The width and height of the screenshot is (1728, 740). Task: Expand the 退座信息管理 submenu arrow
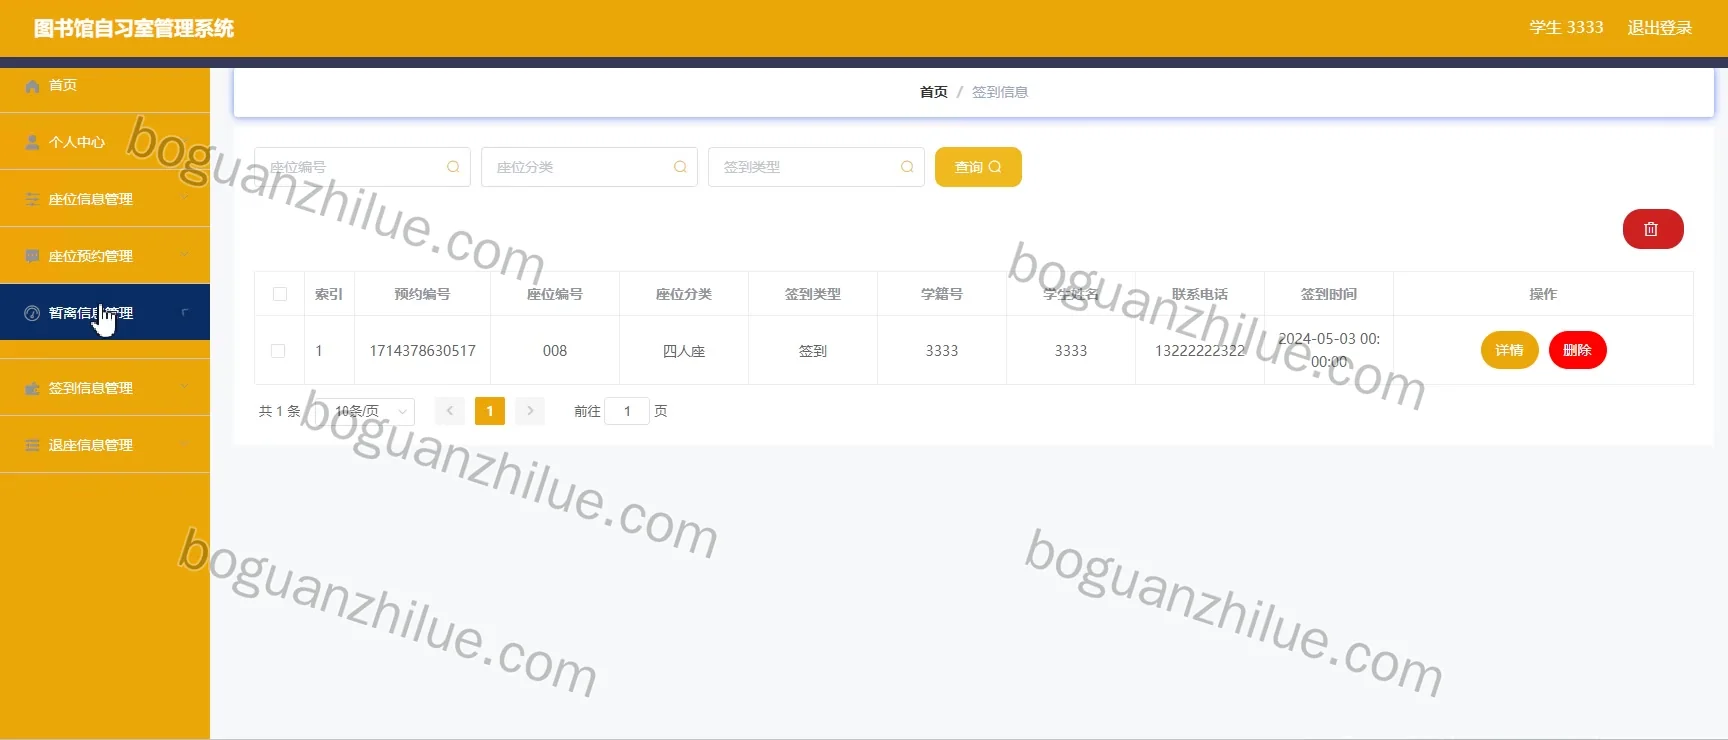185,445
